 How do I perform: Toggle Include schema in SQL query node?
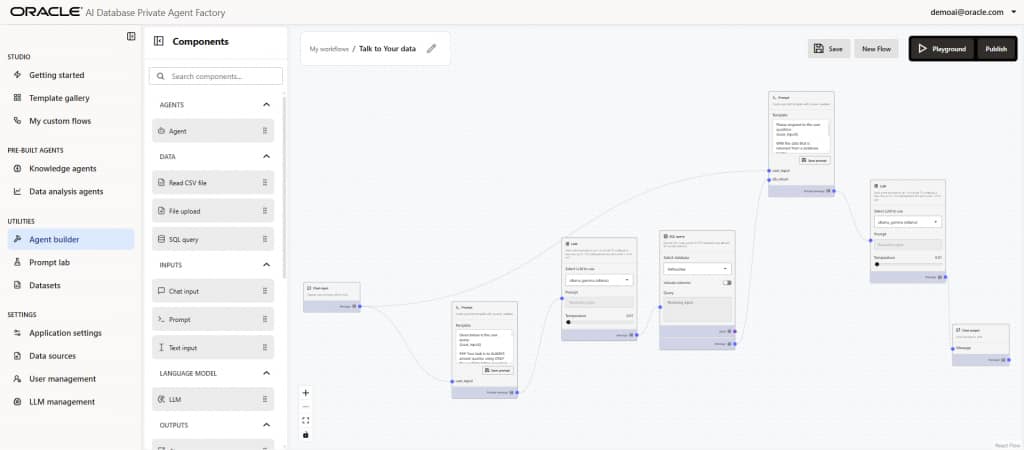click(x=727, y=283)
